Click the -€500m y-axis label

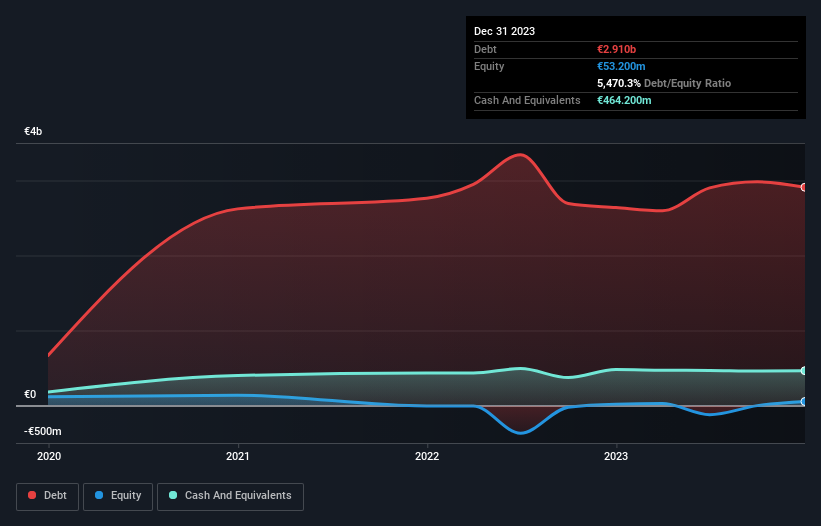point(43,431)
